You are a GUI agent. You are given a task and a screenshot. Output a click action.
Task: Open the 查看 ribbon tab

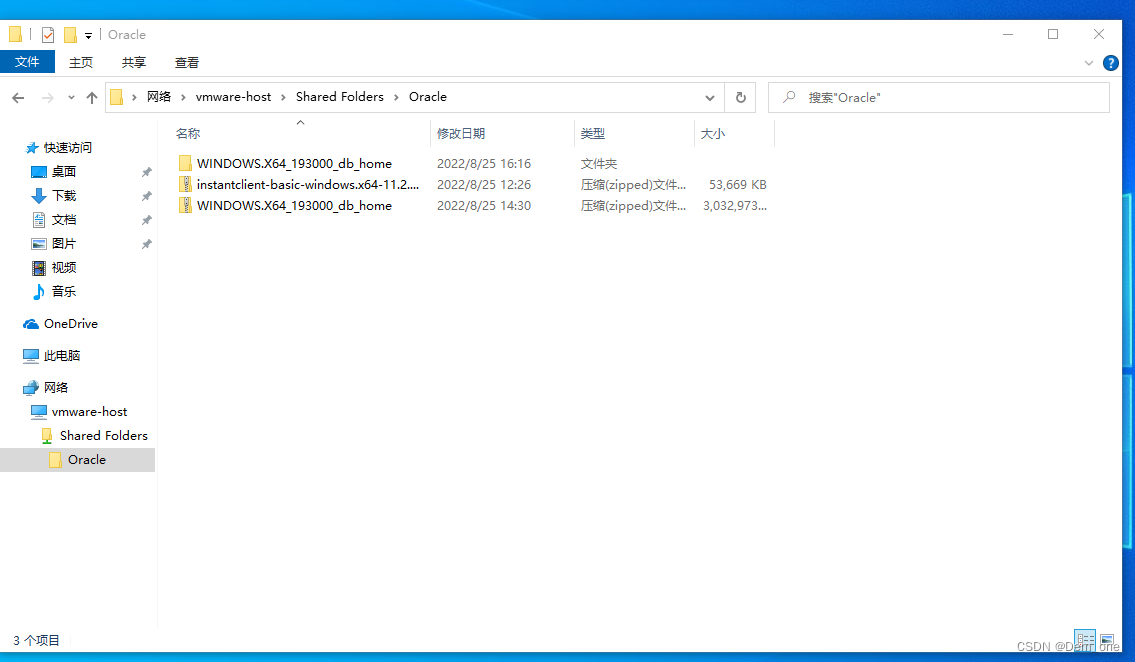point(187,63)
